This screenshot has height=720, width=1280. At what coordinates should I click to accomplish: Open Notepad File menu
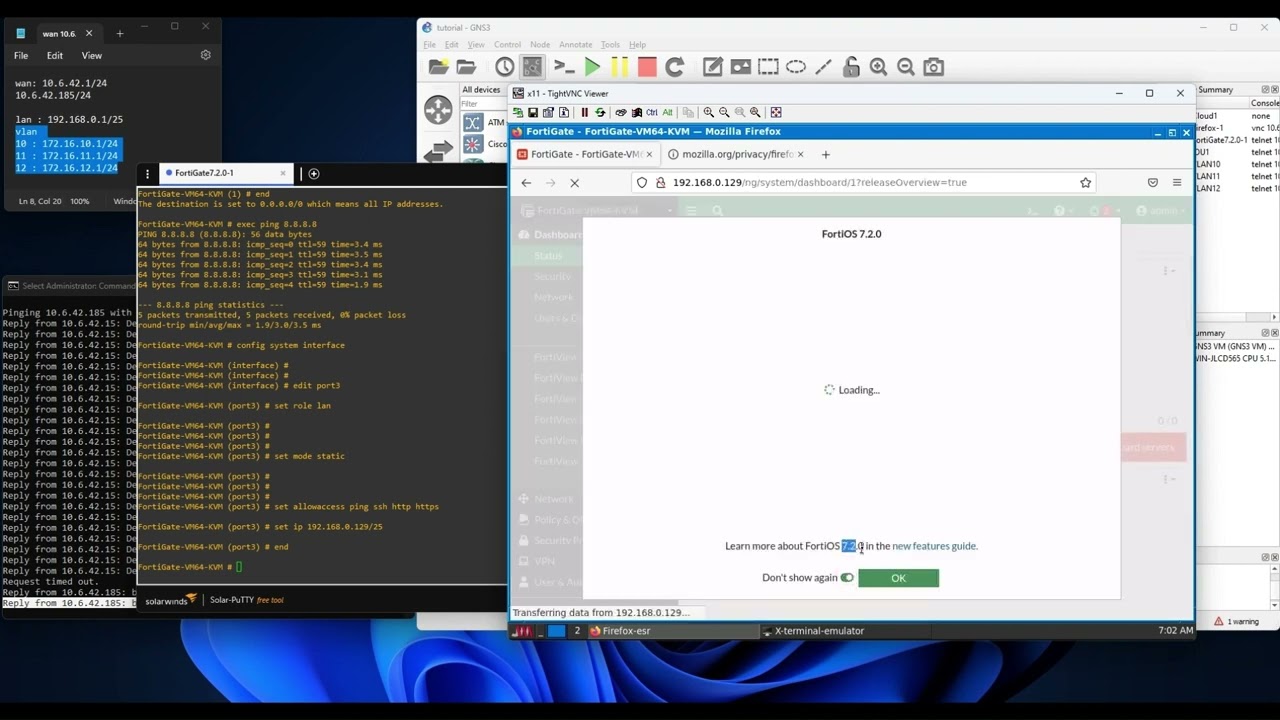pyautogui.click(x=21, y=56)
